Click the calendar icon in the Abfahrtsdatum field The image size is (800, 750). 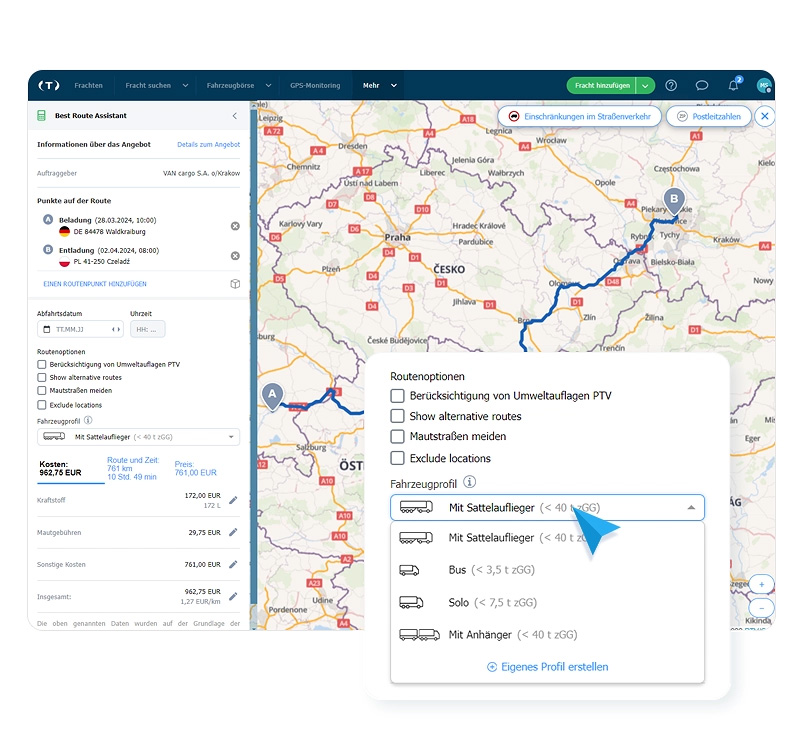pos(47,330)
